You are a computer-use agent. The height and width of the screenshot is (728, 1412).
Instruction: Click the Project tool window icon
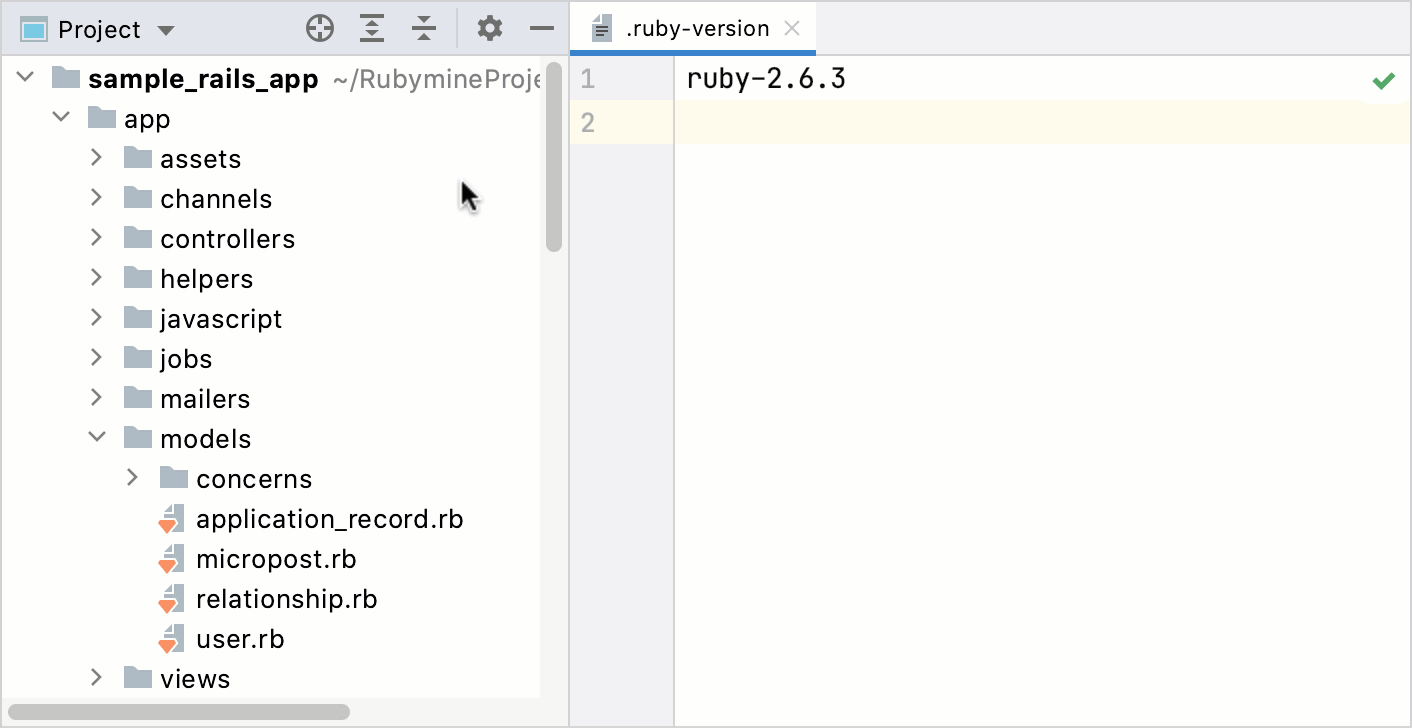click(x=33, y=29)
